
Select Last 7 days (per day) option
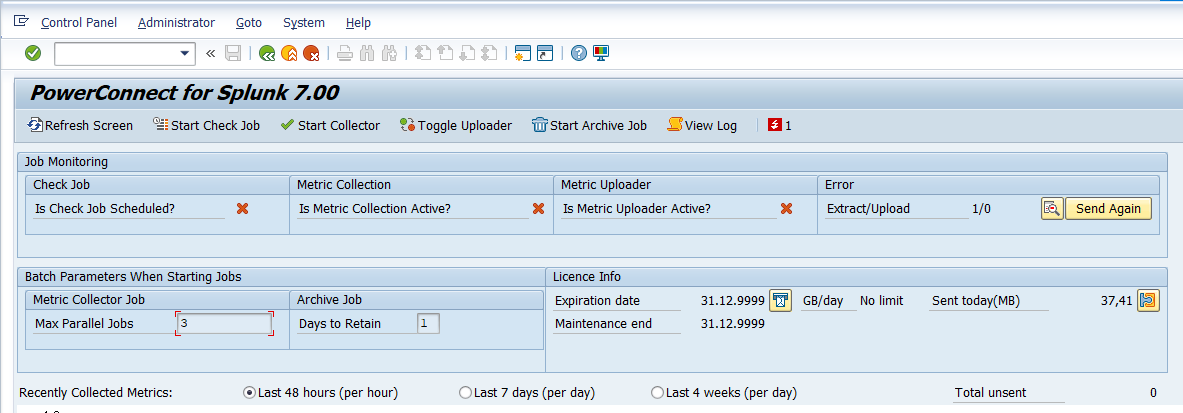click(x=464, y=393)
